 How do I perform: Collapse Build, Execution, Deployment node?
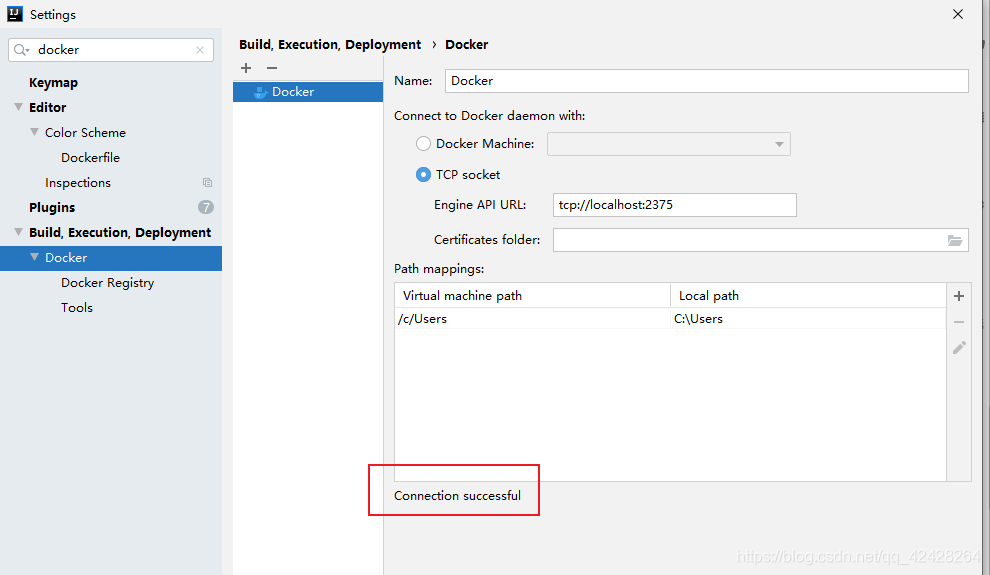click(x=18, y=232)
